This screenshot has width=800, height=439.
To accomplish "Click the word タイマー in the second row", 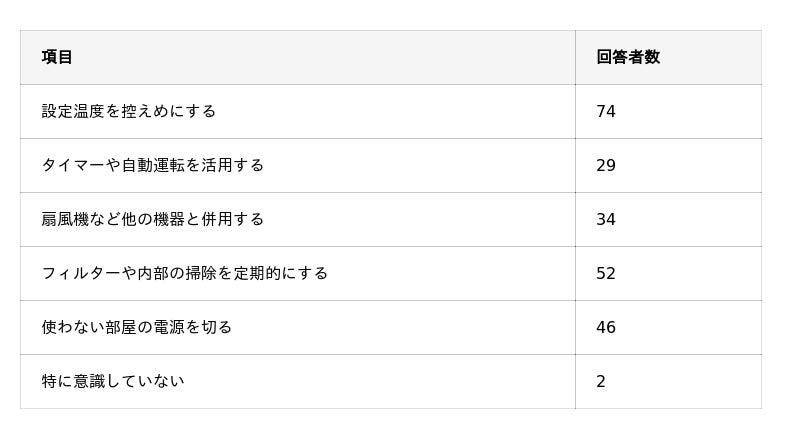I will (x=73, y=165).
